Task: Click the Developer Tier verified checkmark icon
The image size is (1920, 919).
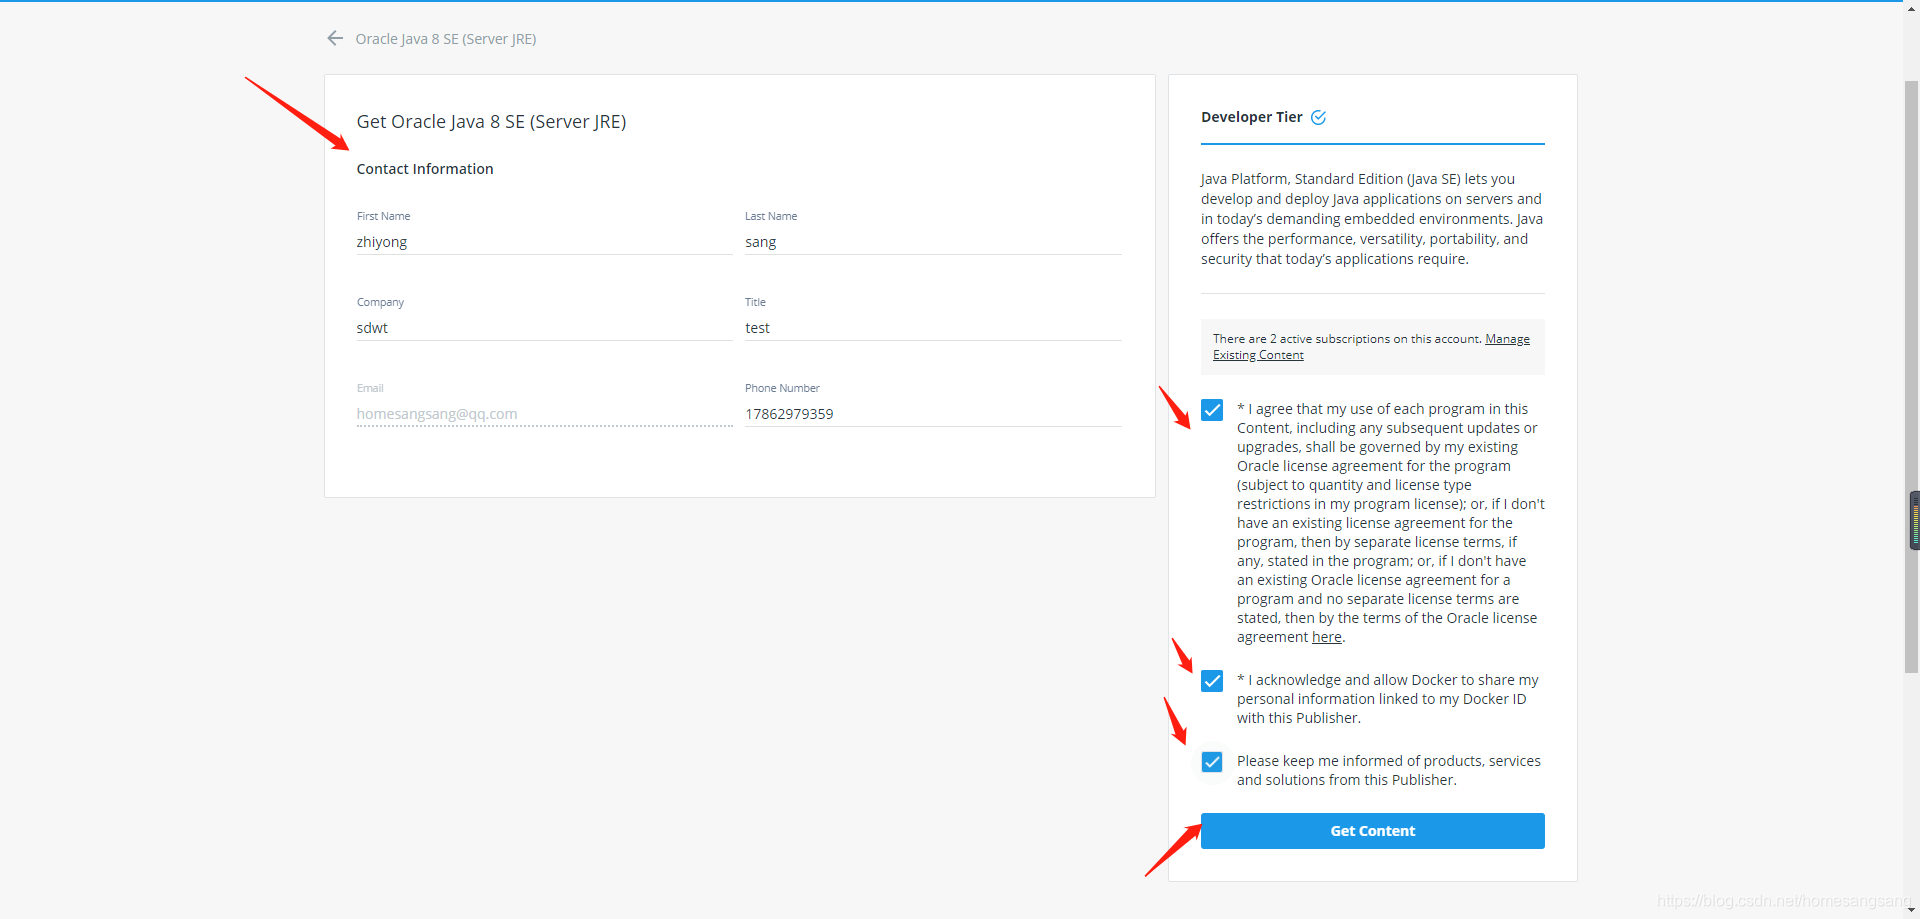Action: (1318, 117)
